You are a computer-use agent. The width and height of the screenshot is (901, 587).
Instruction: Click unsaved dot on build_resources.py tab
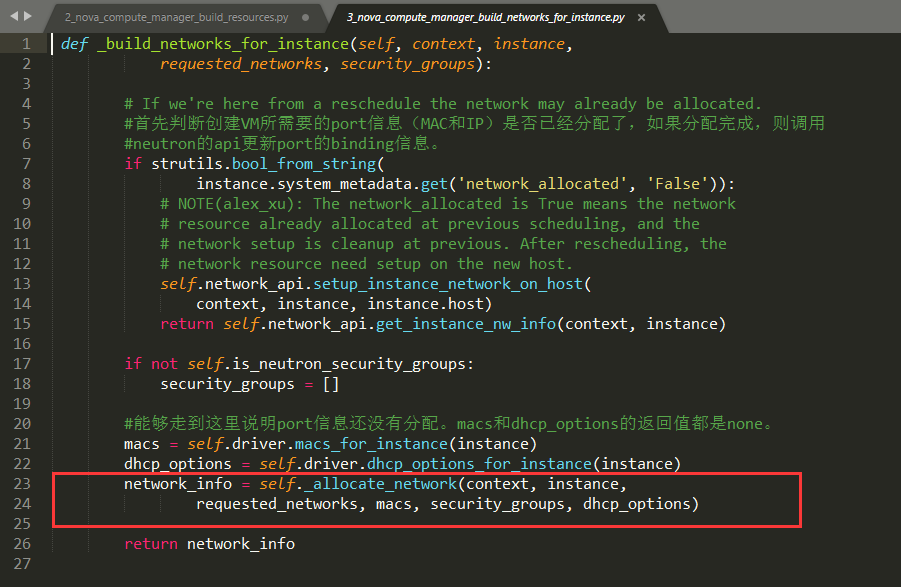tap(306, 17)
